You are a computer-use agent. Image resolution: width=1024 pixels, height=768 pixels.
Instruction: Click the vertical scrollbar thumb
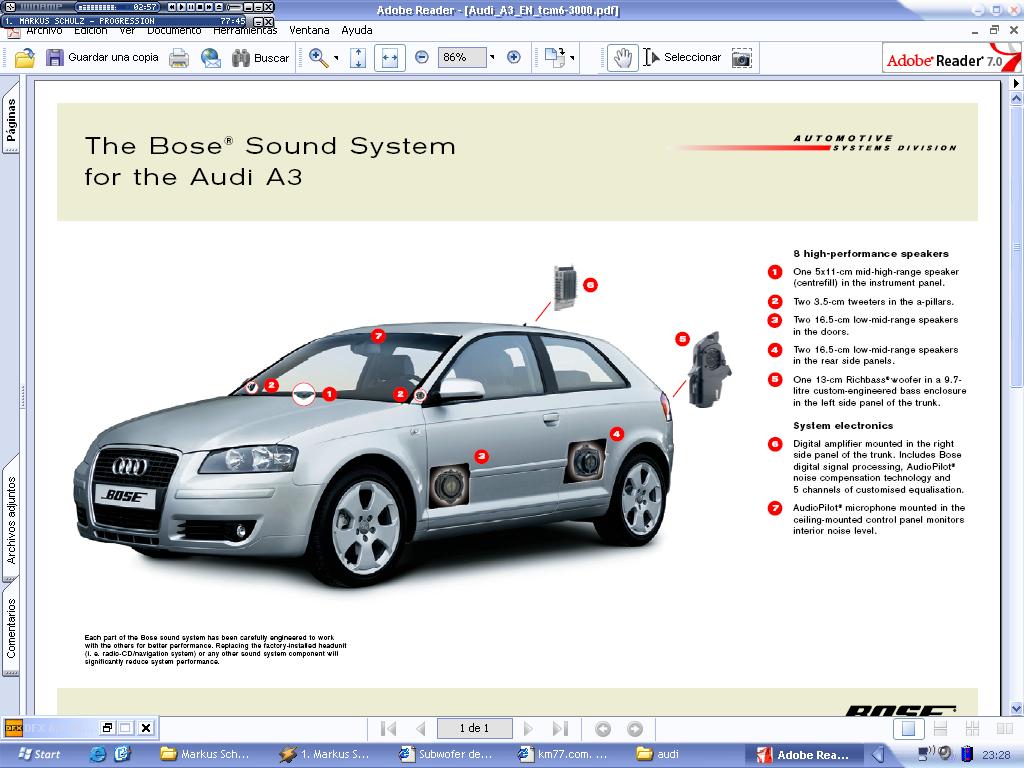click(1016, 247)
